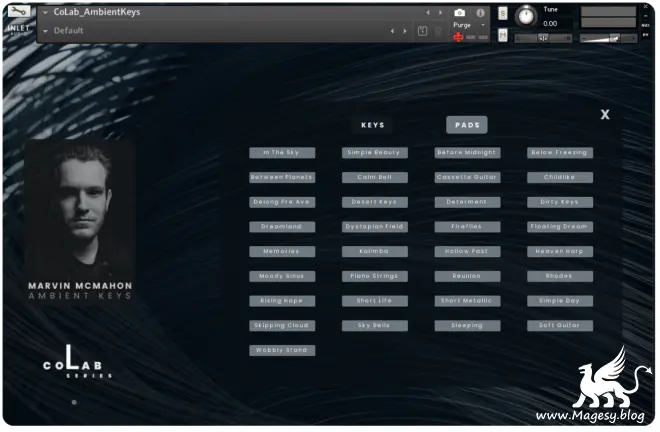The height and width of the screenshot is (432, 660).
Task: Pick the Heaven Harp preset
Action: click(559, 251)
